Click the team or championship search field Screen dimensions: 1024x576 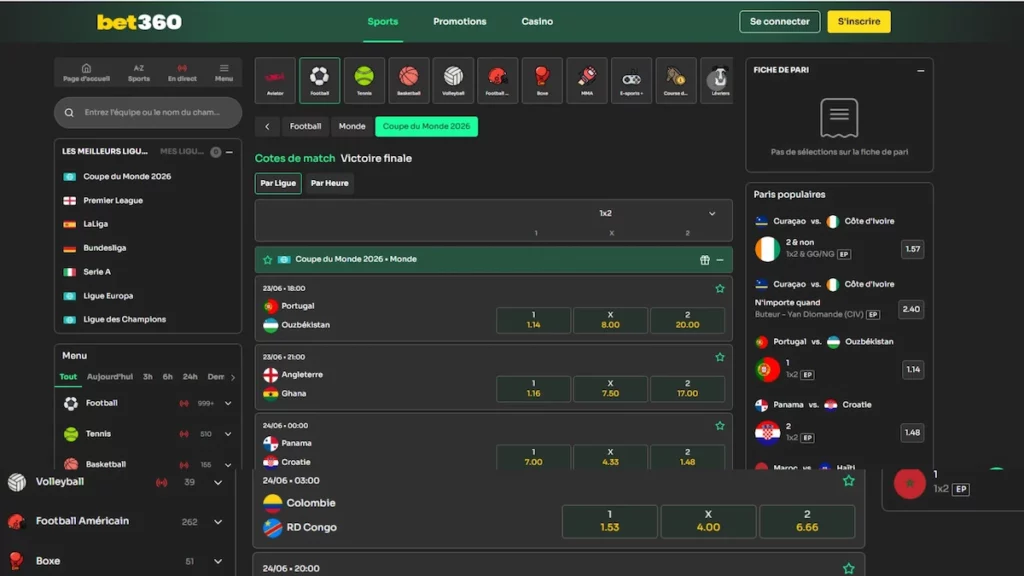pyautogui.click(x=148, y=112)
